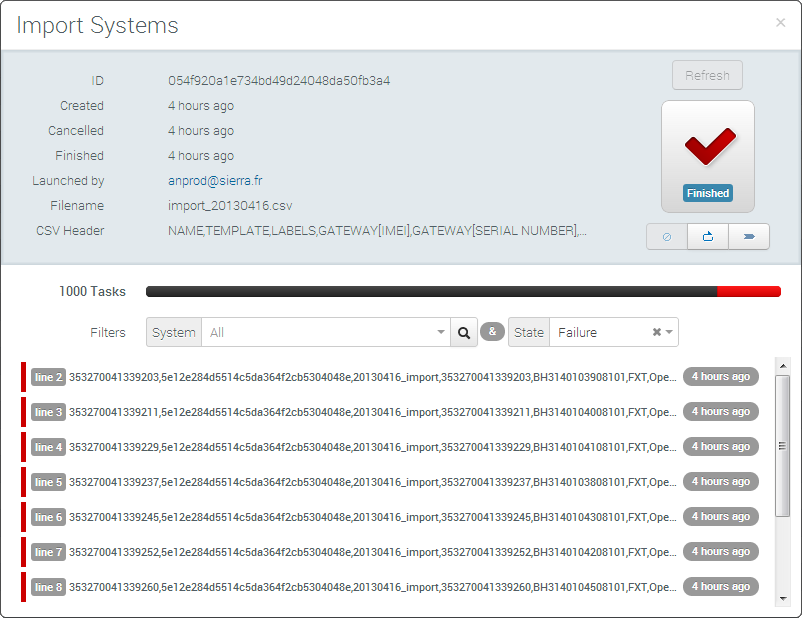Screen dimensions: 802x618
Task: Select the line 2 task row
Action: click(372, 377)
